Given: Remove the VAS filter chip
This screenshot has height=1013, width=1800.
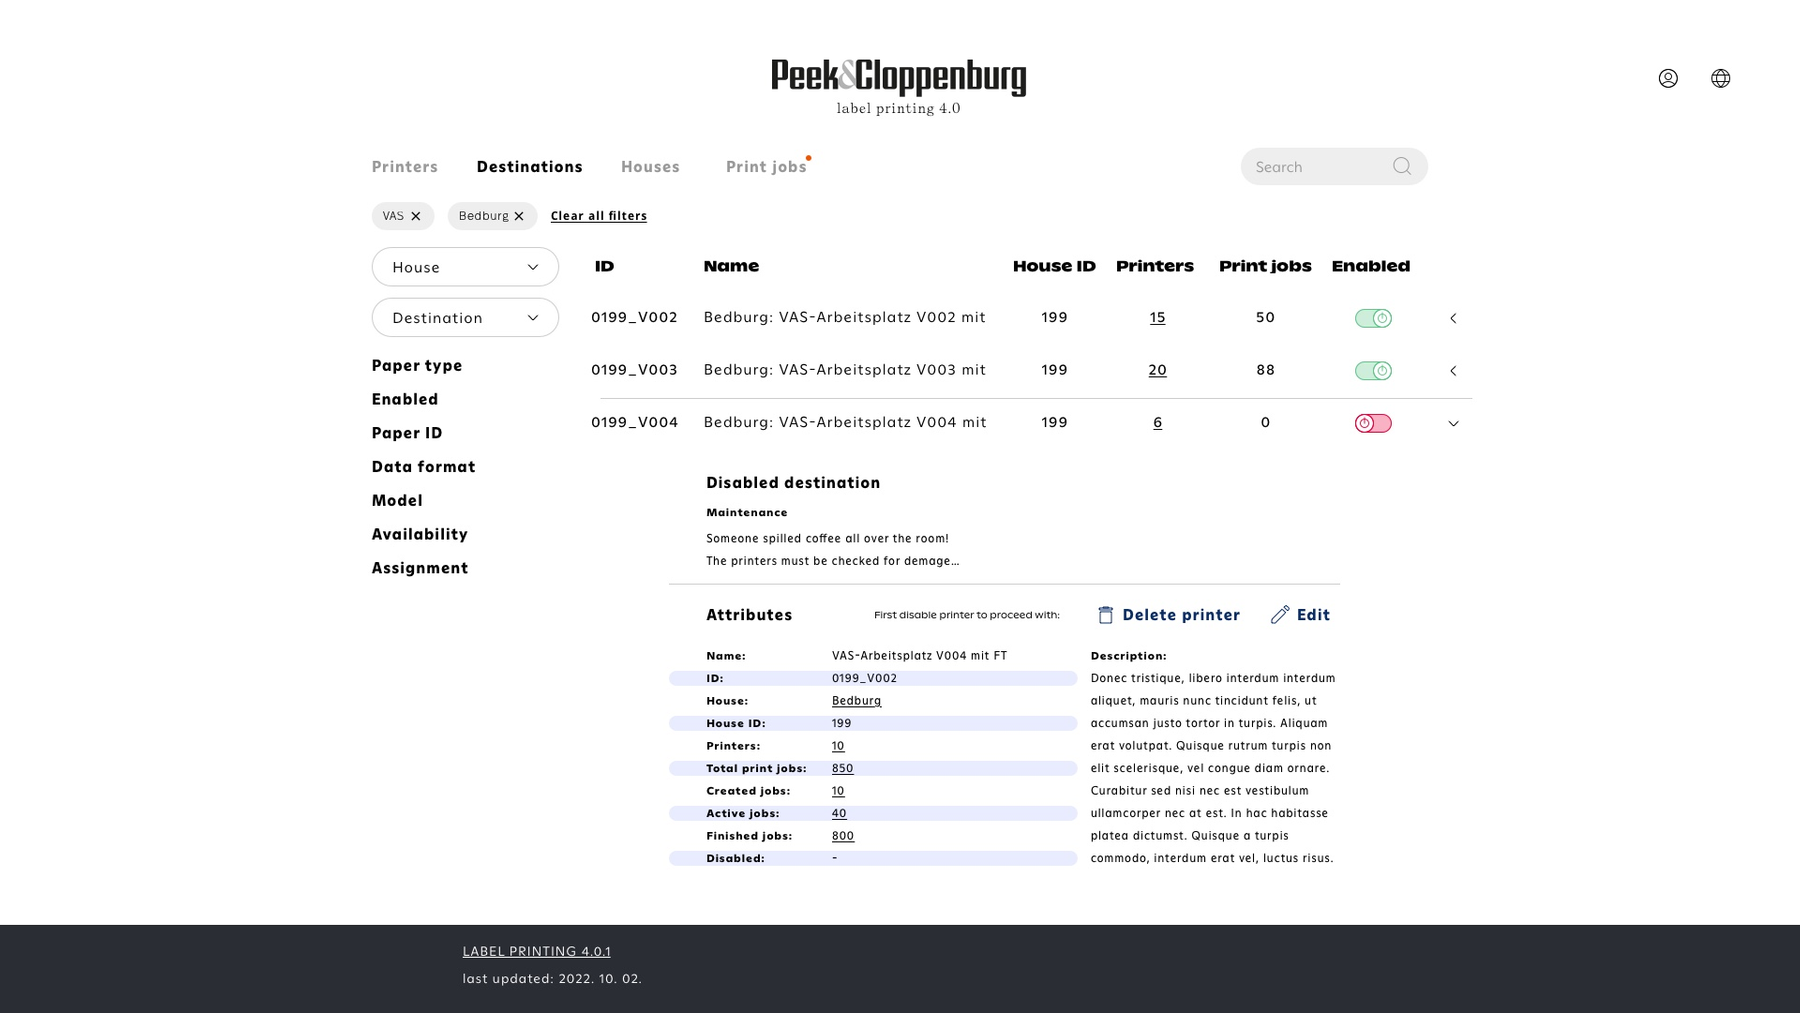Looking at the screenshot, I should tap(416, 216).
